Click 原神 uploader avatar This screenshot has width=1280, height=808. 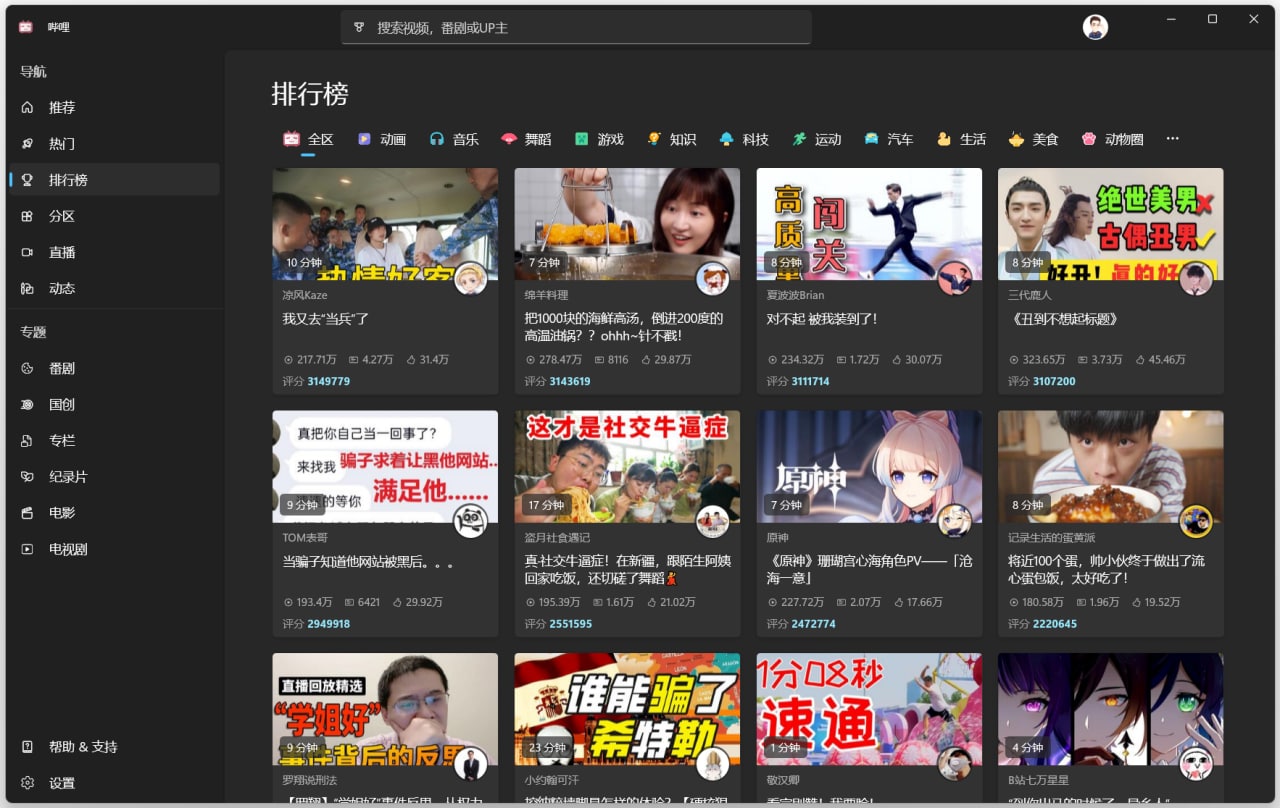(955, 522)
